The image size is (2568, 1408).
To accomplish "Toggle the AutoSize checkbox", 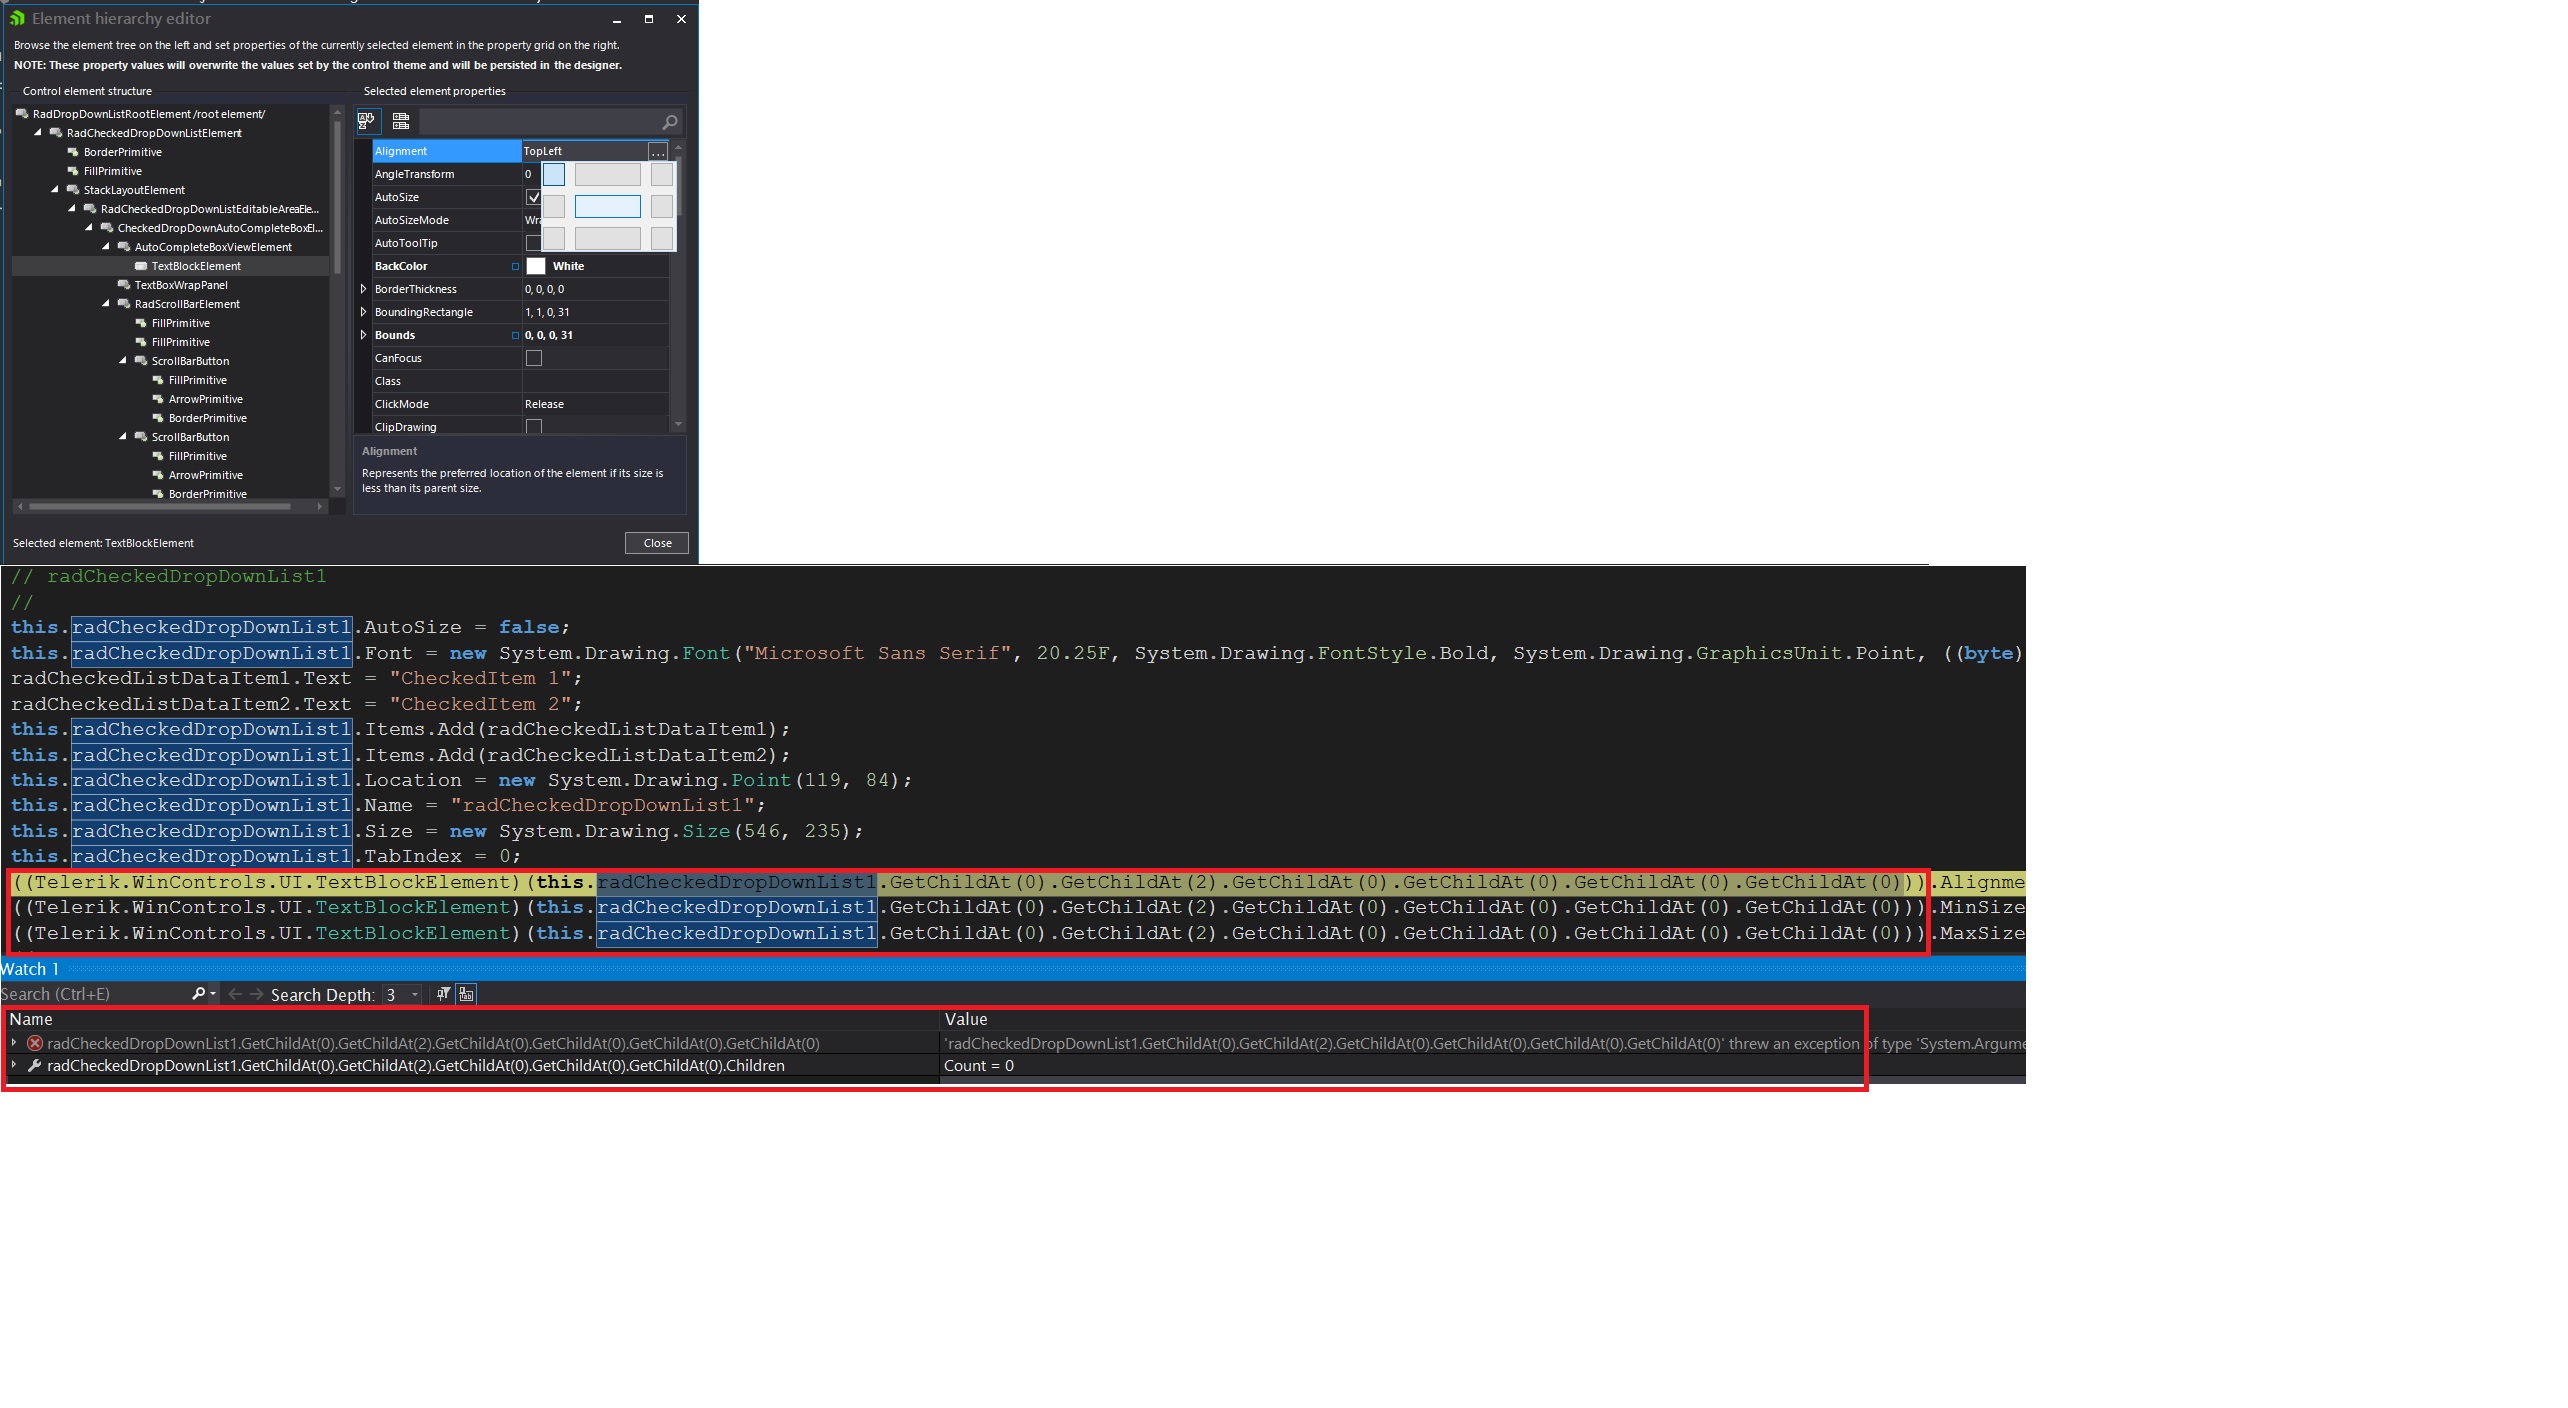I will 534,197.
